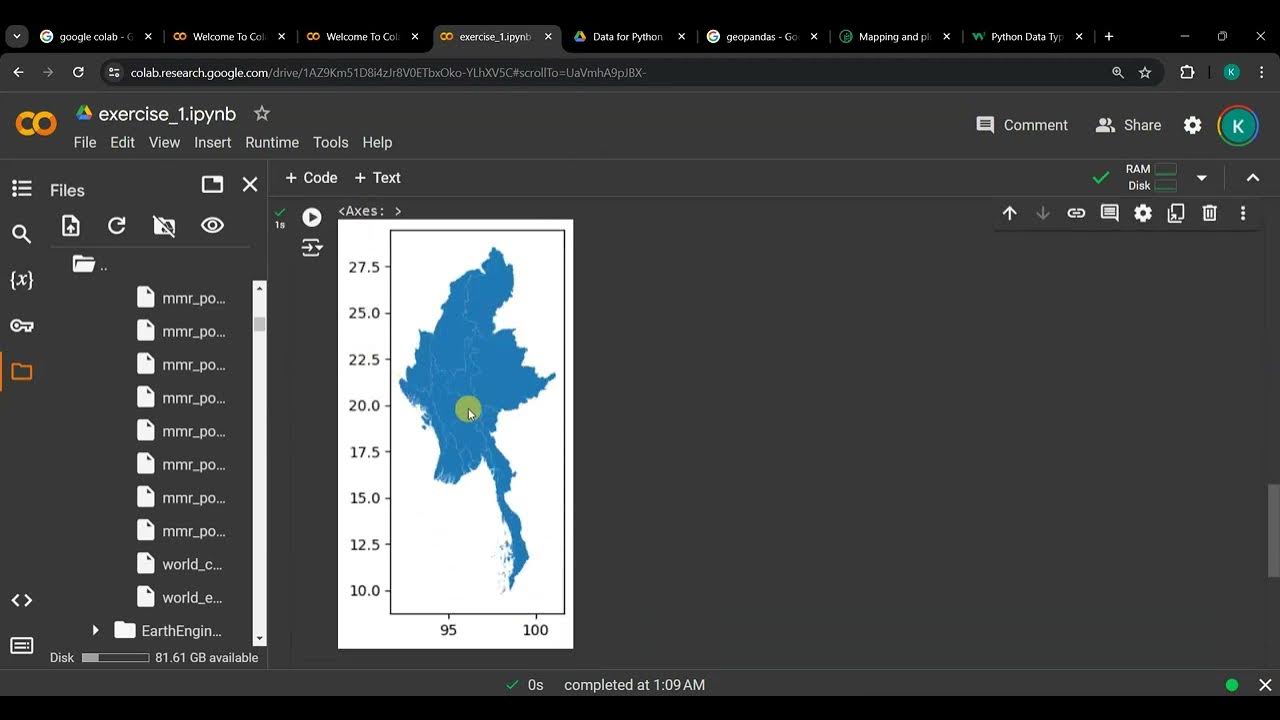The image size is (1280, 720).
Task: Switch to the geopandas Google tab
Action: point(763,36)
